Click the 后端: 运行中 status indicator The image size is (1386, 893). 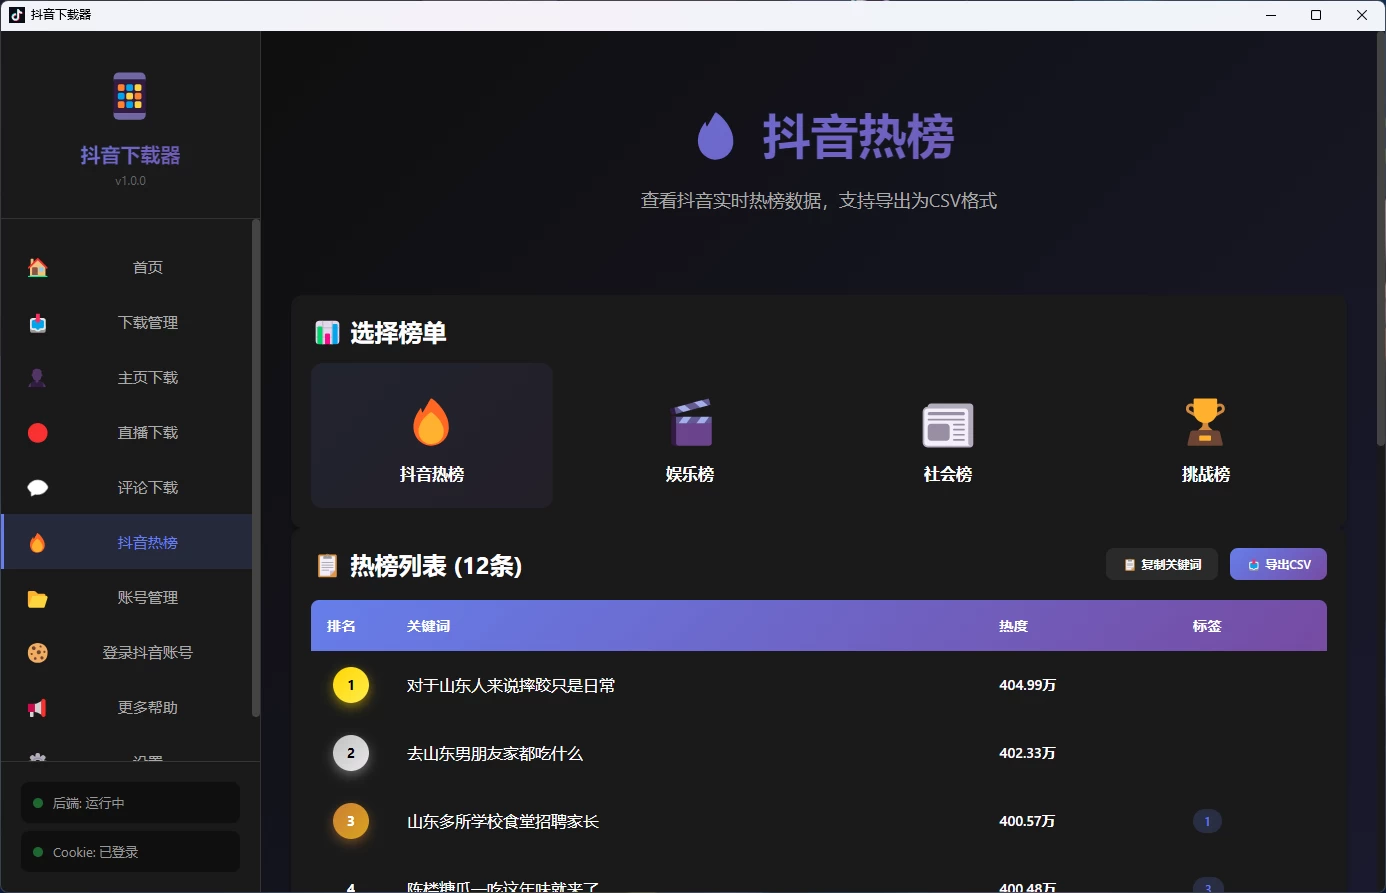[x=129, y=802]
